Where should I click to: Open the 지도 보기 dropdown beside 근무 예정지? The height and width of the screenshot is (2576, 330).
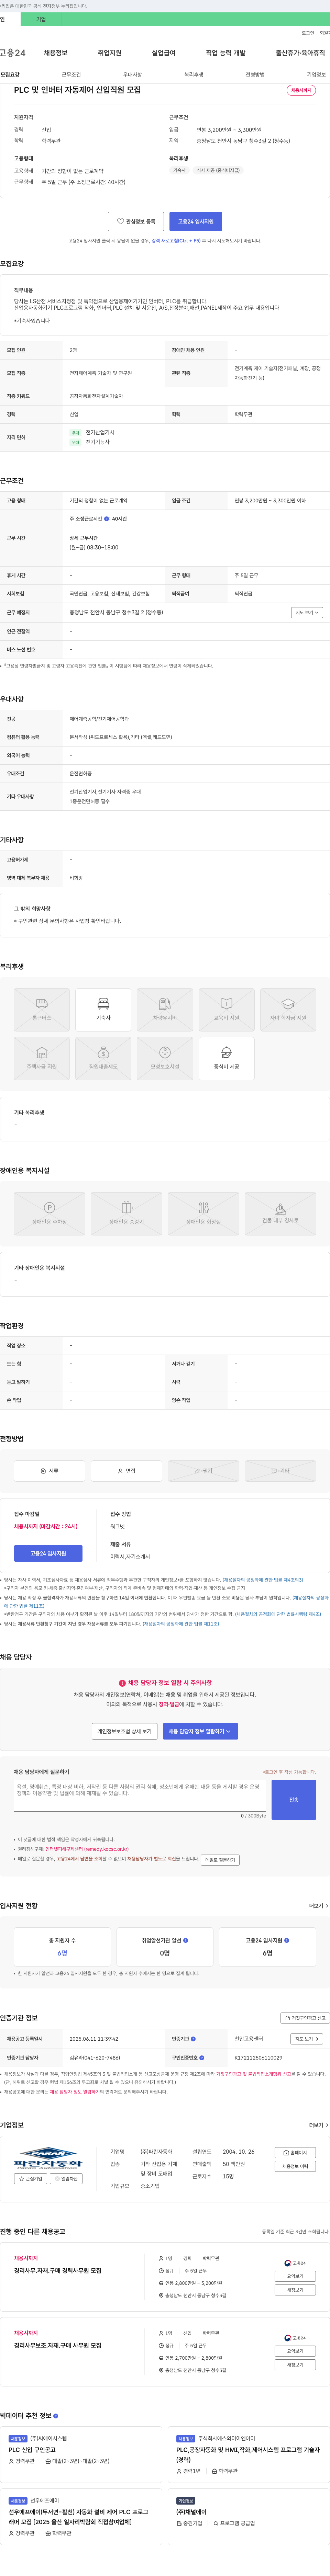click(x=307, y=612)
